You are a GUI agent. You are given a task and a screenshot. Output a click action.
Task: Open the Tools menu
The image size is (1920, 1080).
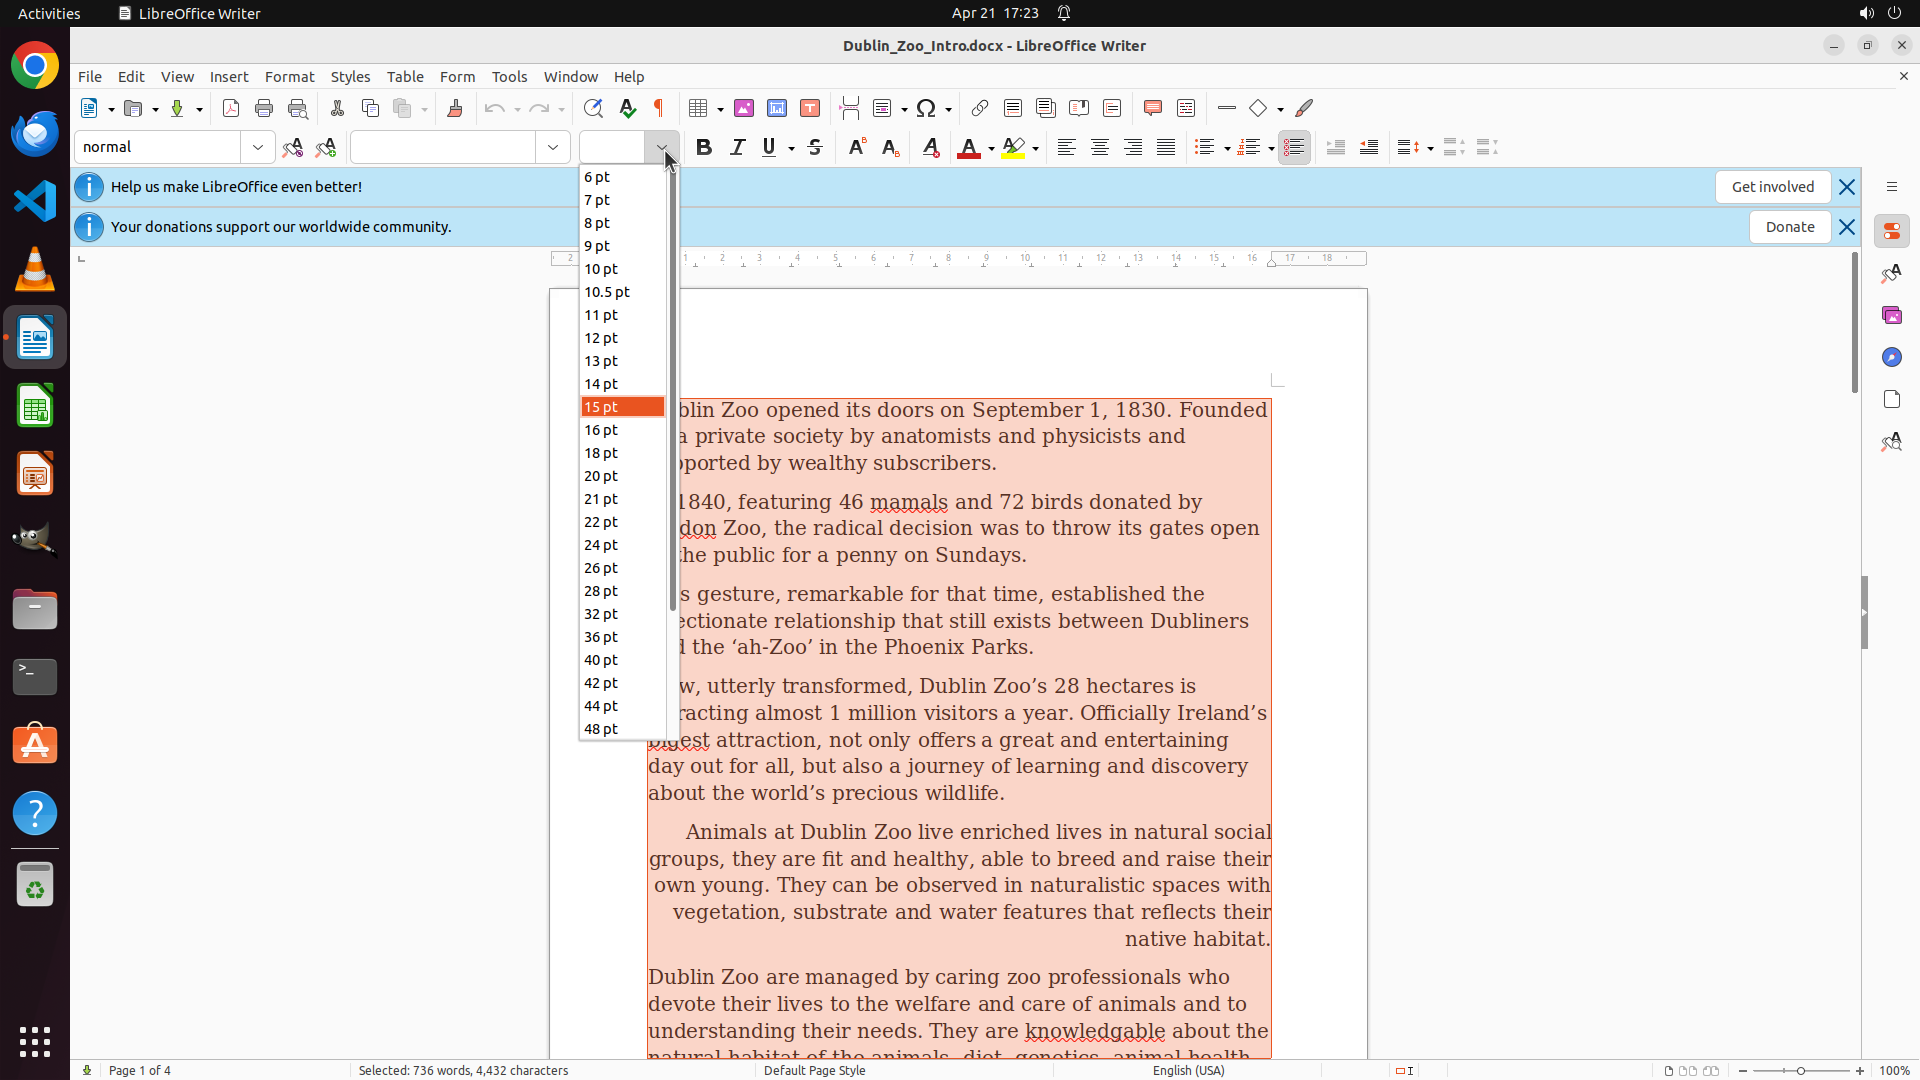[x=509, y=76]
